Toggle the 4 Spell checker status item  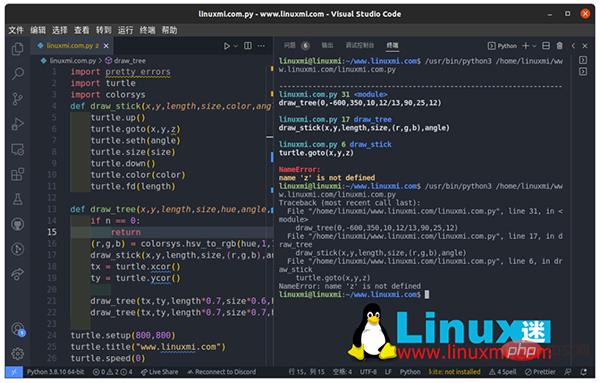pos(502,372)
